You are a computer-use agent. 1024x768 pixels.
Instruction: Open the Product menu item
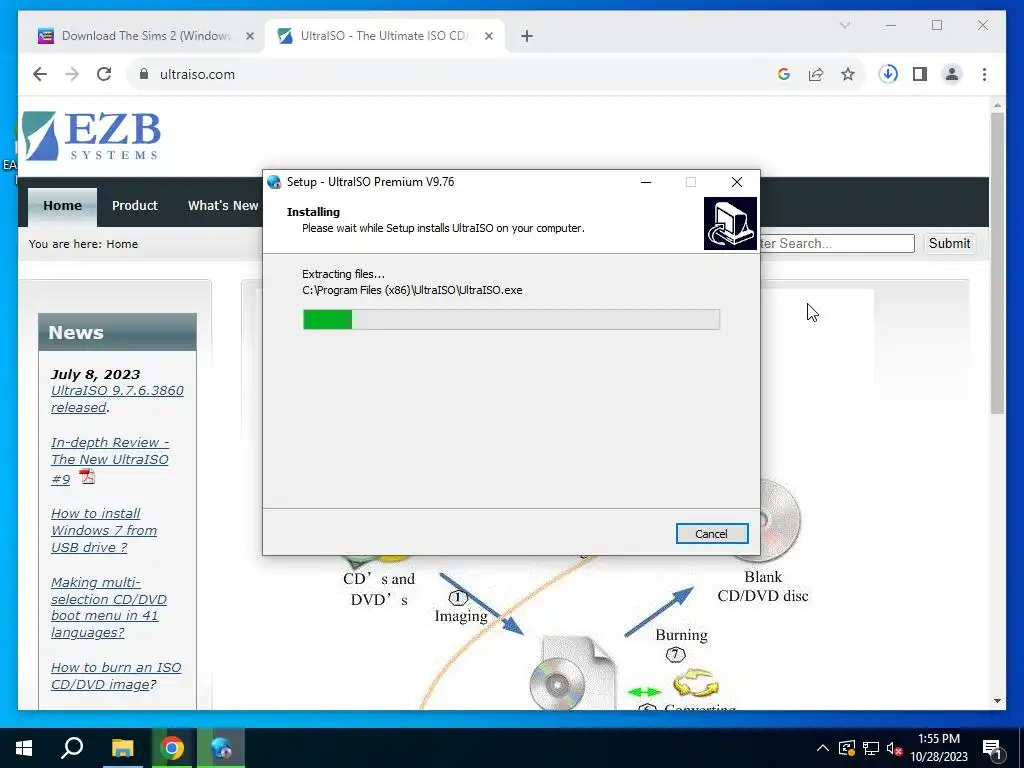click(x=135, y=206)
